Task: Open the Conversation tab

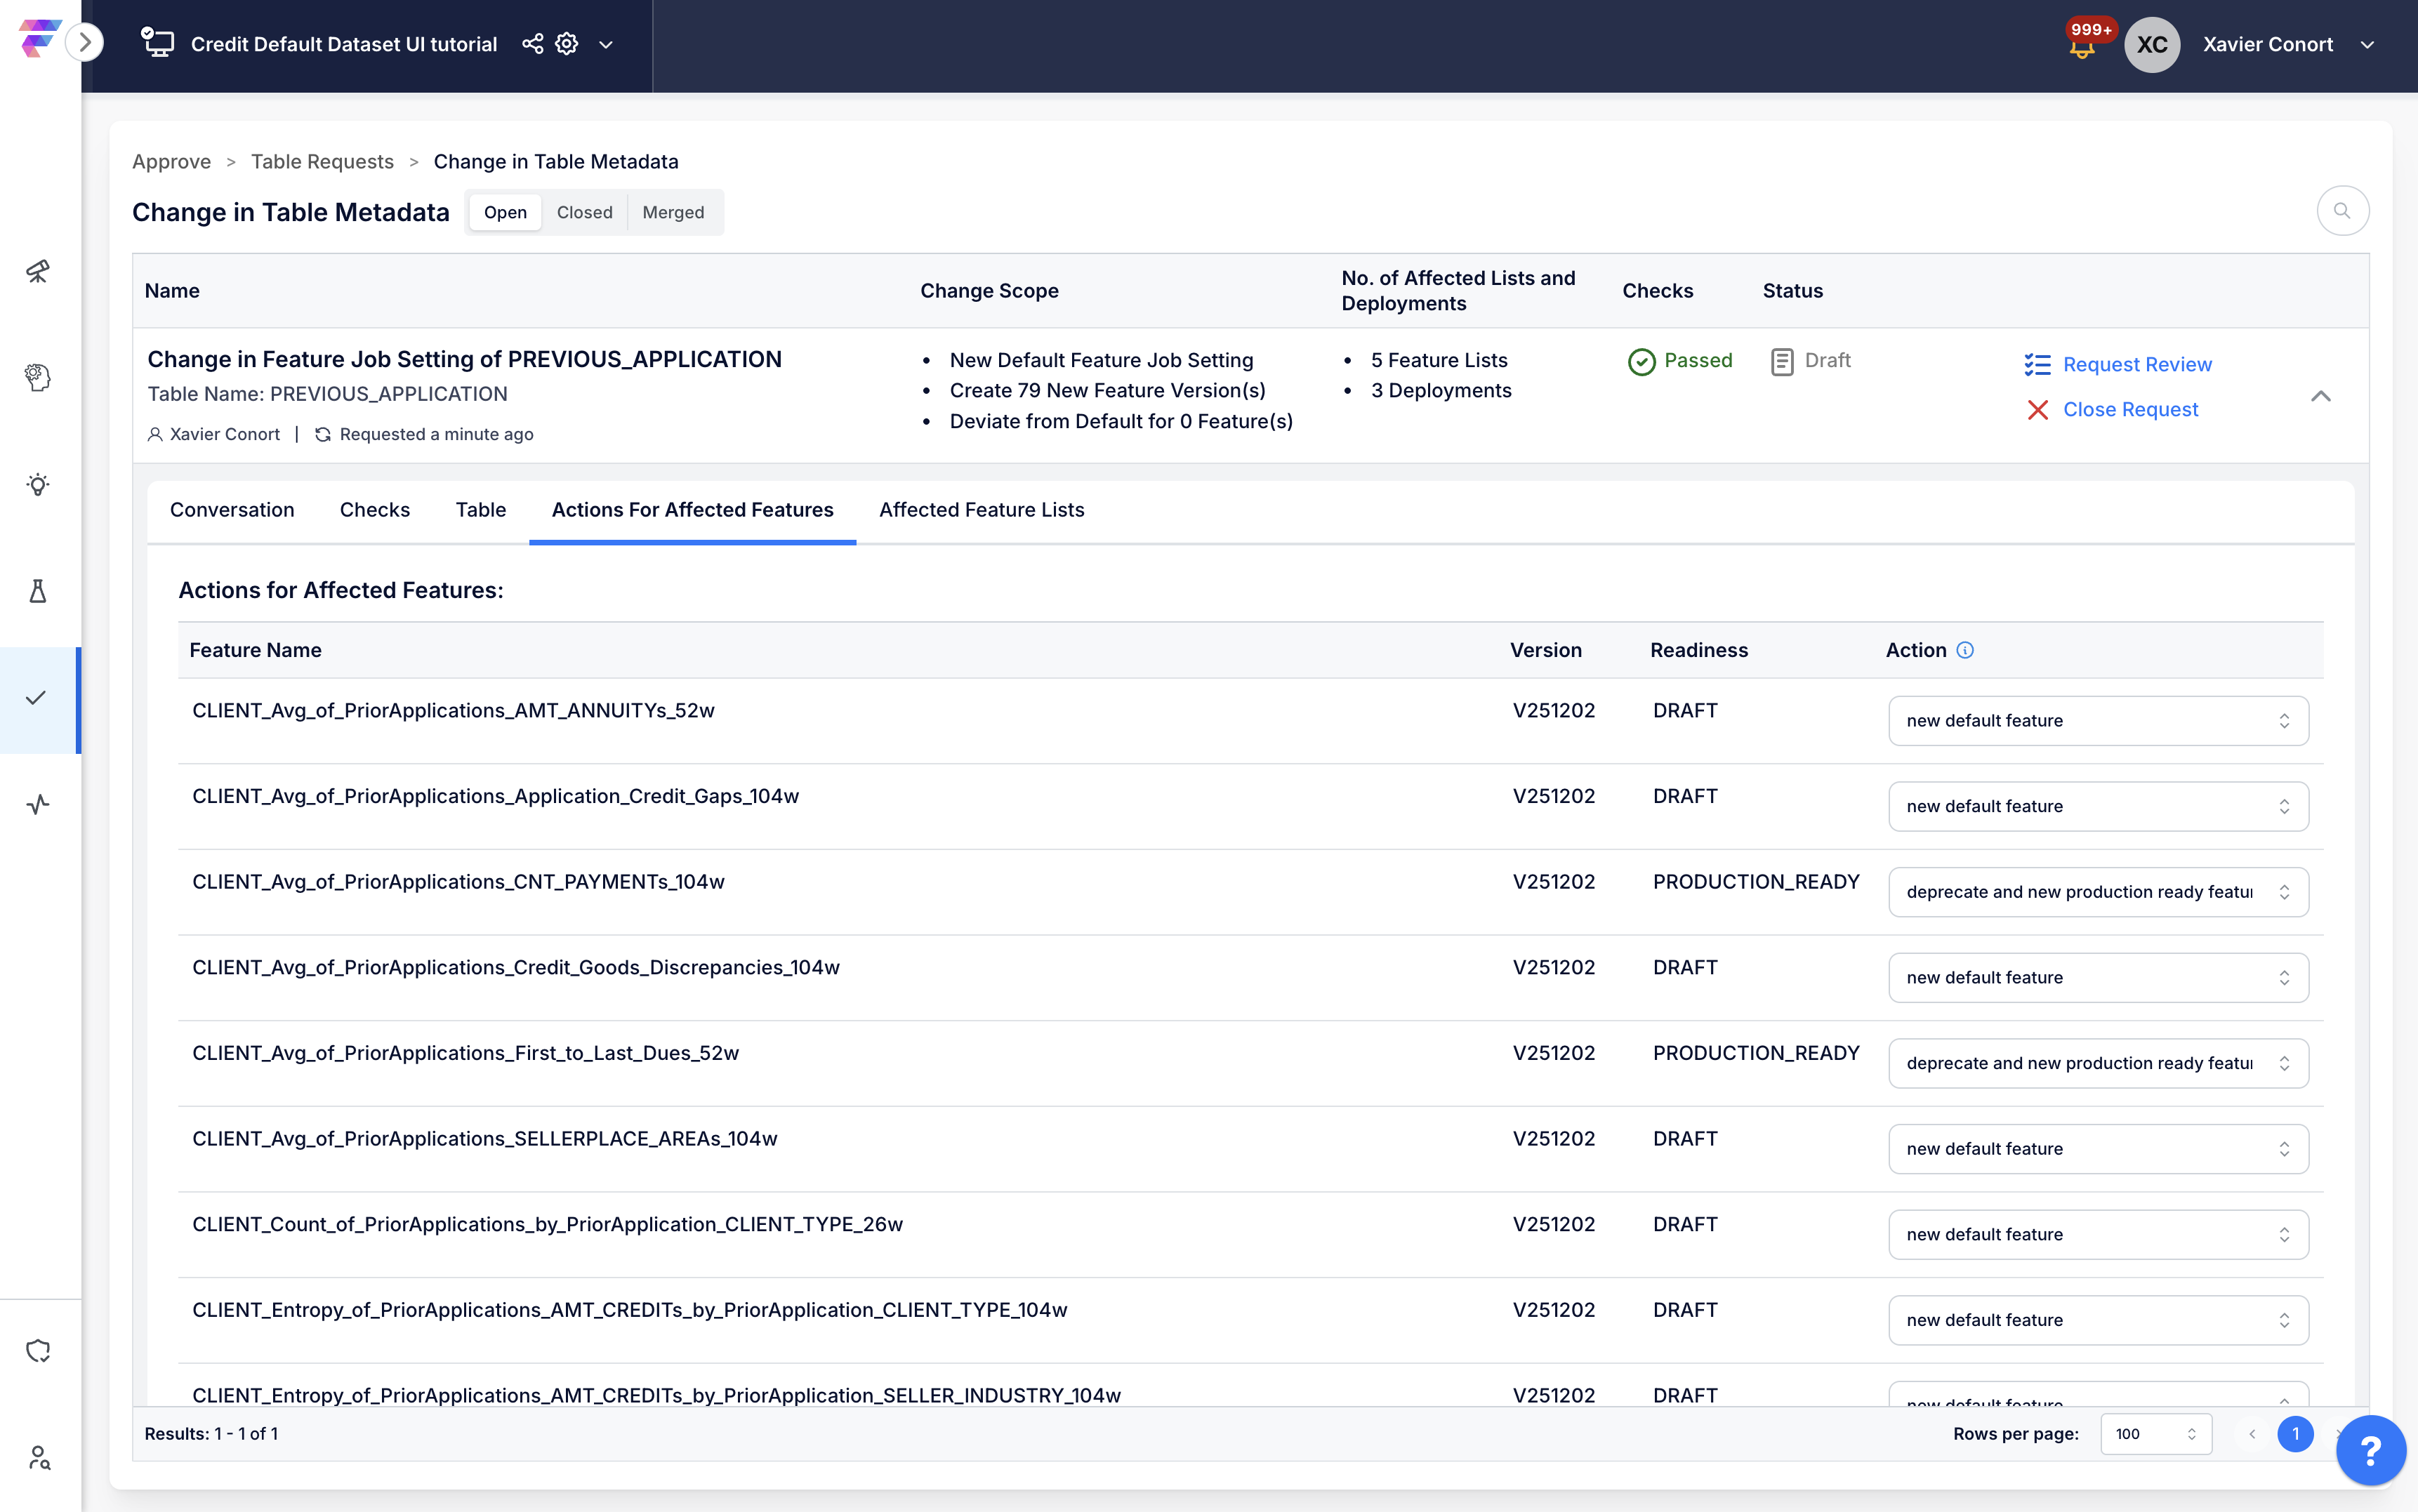Action: coord(231,510)
